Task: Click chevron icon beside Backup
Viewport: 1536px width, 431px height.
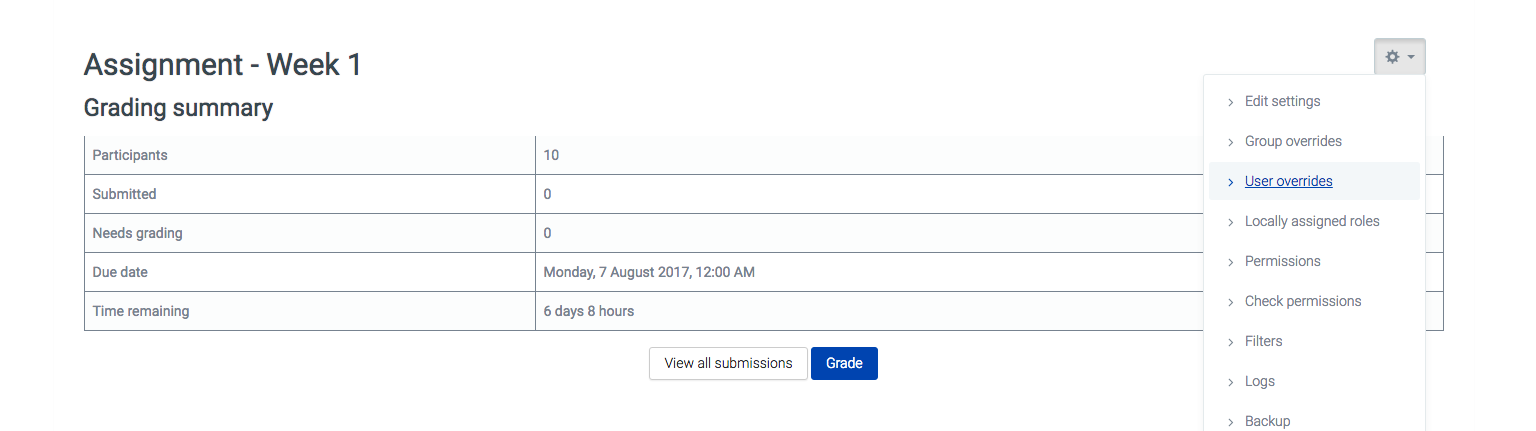Action: (x=1231, y=422)
